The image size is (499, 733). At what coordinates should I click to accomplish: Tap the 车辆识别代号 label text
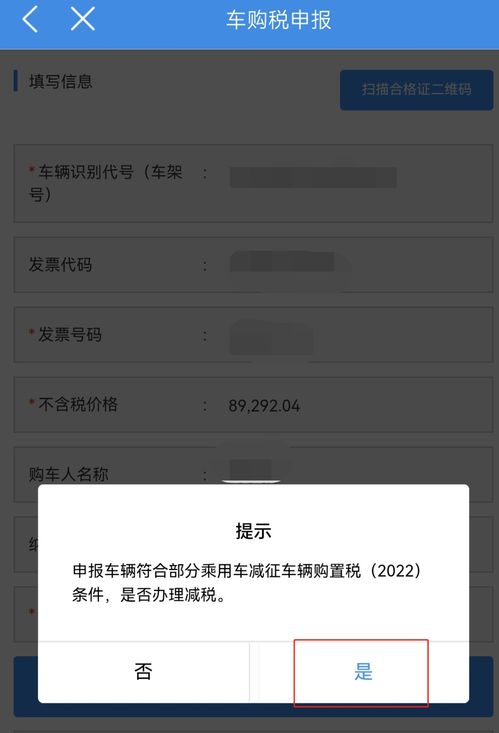(106, 183)
